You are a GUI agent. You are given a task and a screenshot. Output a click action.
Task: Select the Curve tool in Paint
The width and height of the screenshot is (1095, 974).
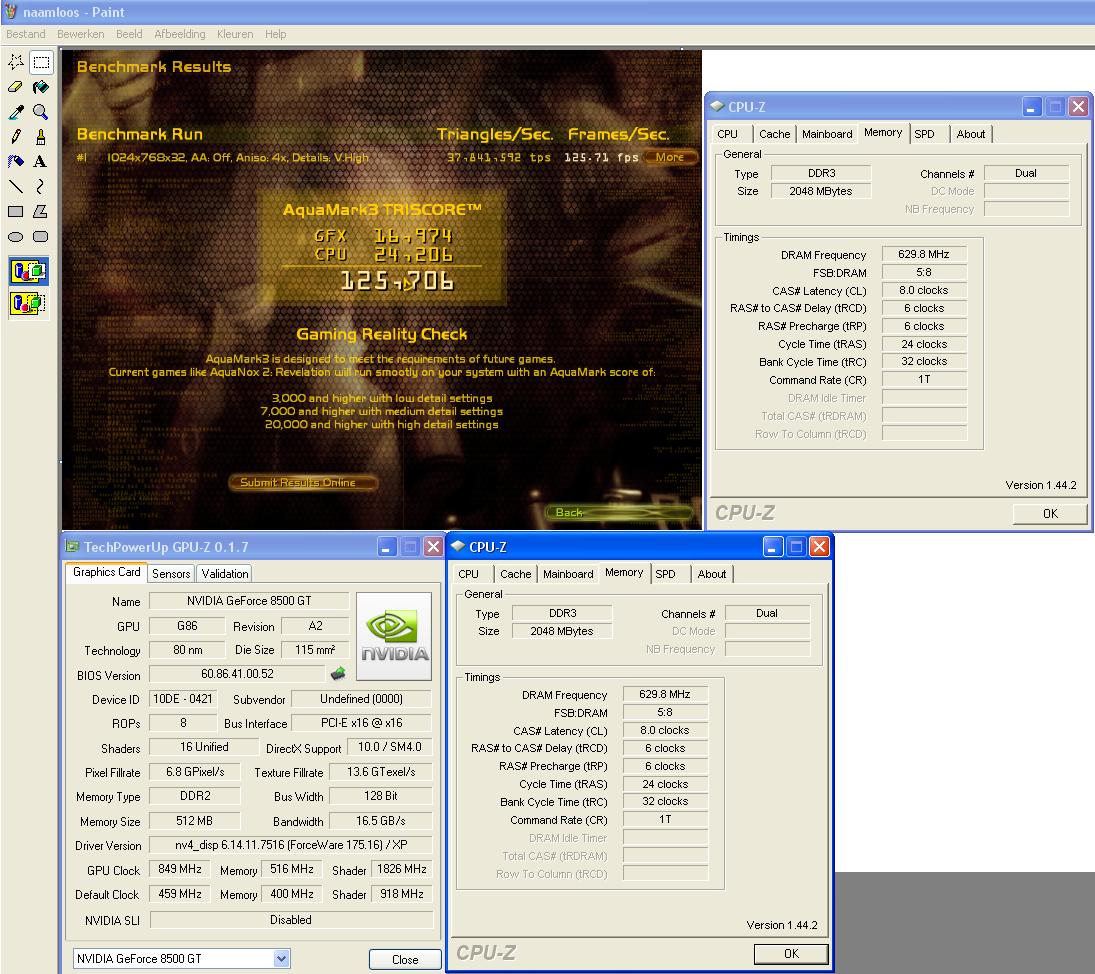[x=41, y=186]
